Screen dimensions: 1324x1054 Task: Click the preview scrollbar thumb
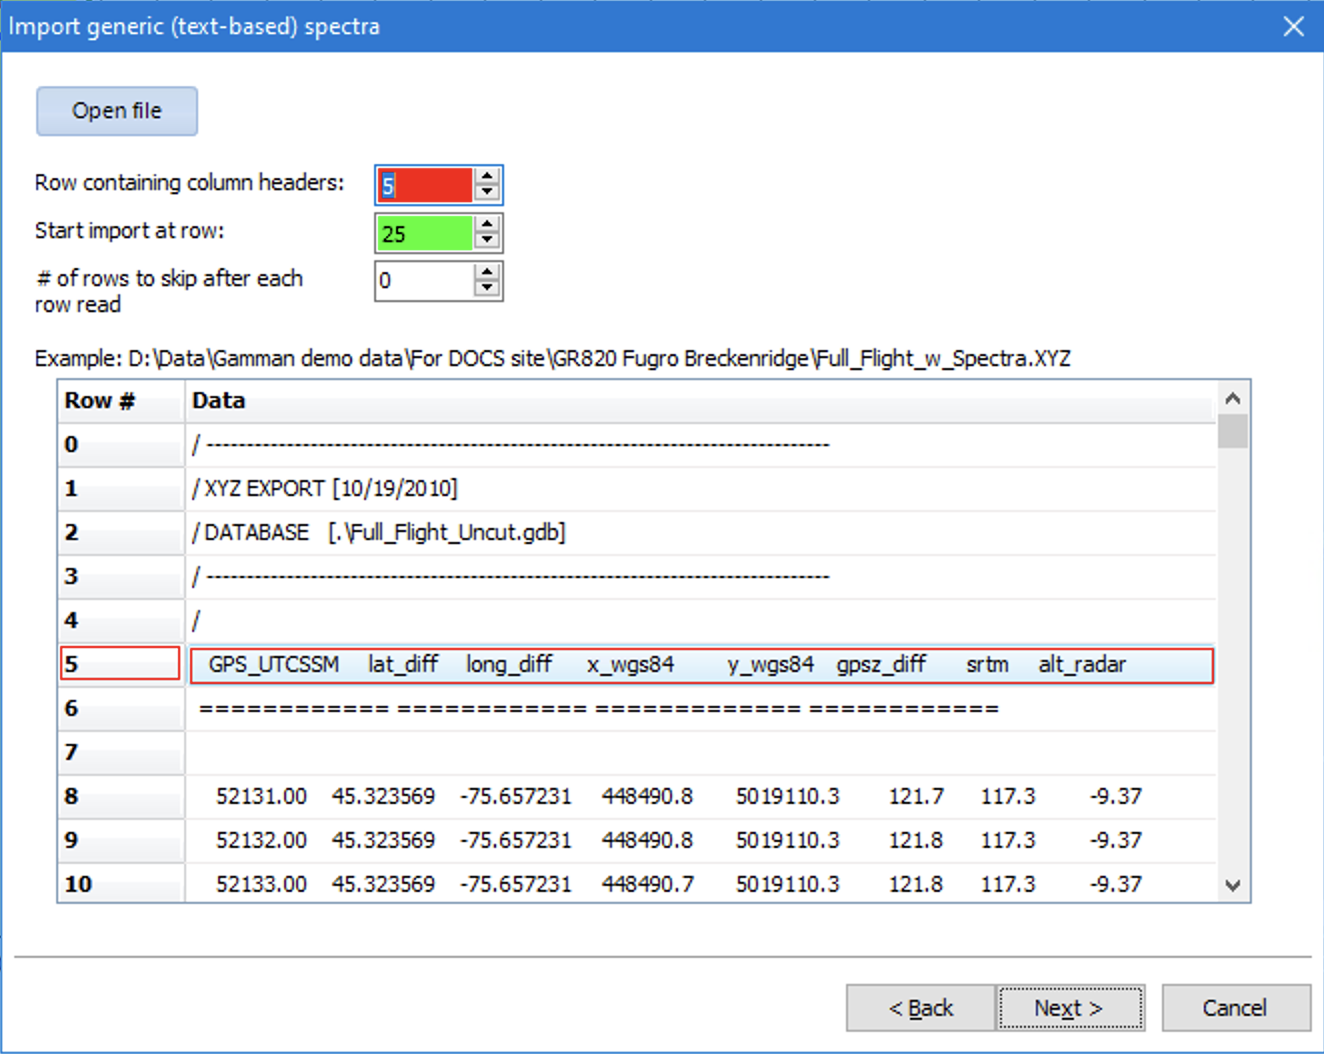(1233, 432)
